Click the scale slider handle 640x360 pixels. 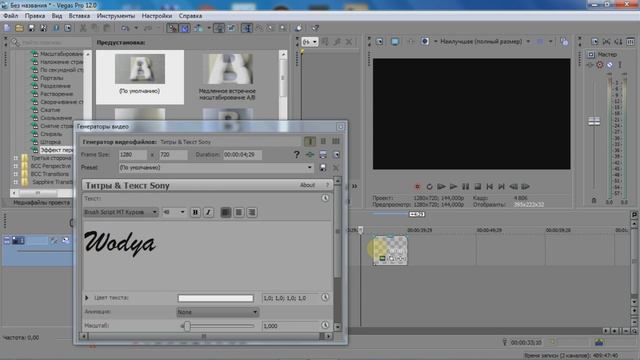point(187,326)
